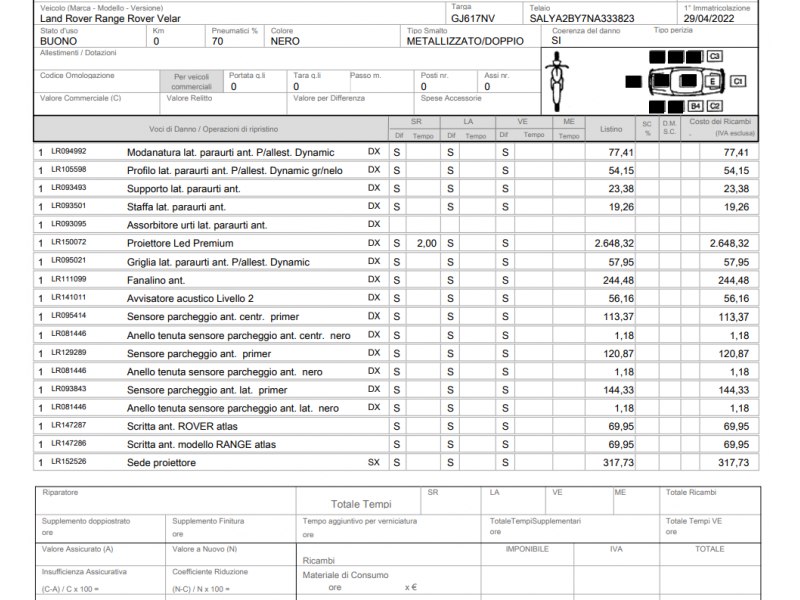Click the motorcycle diagram icon

(556, 81)
